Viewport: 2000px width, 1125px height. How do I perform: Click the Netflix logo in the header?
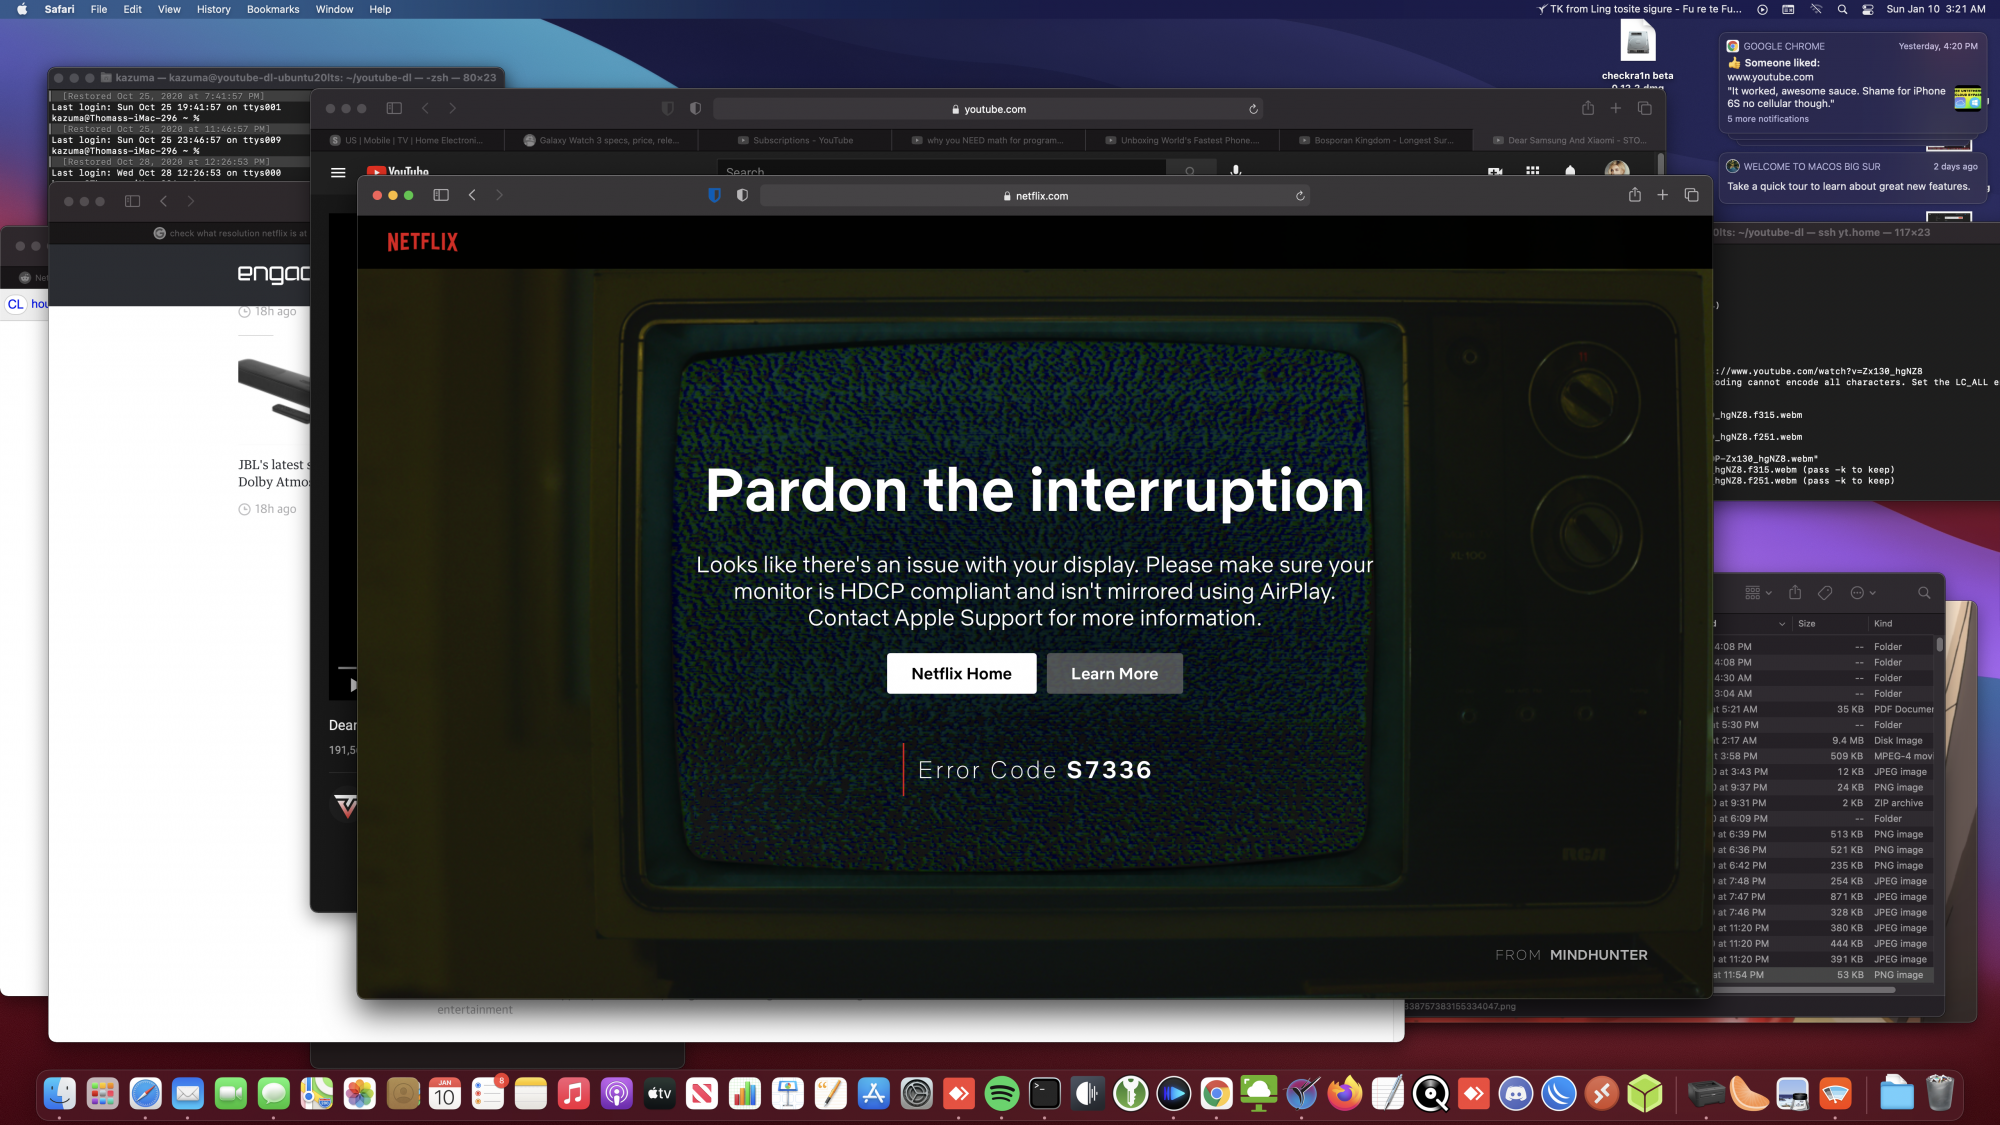click(x=422, y=242)
